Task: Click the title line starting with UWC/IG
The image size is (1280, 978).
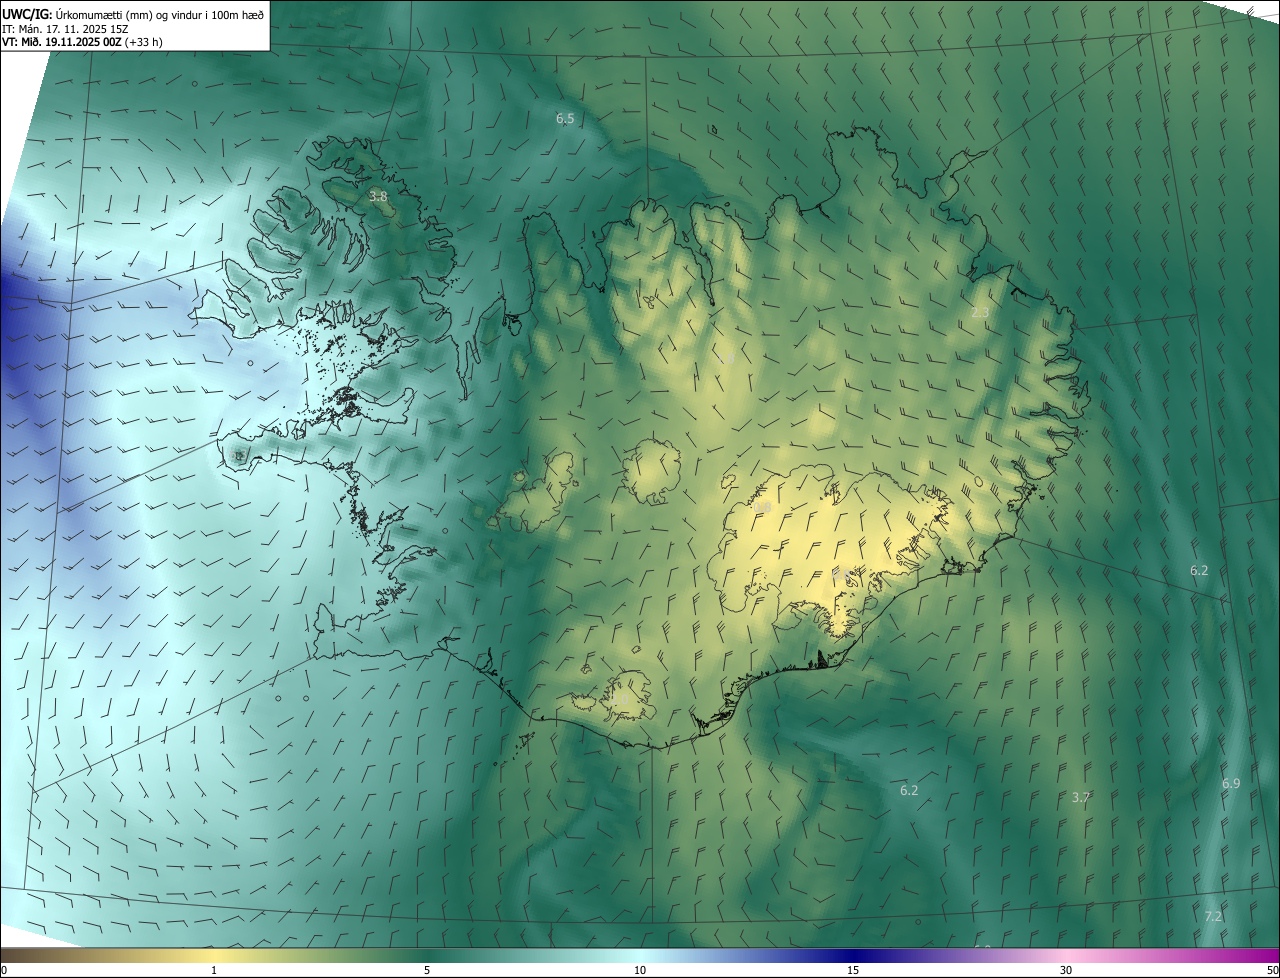Action: (133, 13)
